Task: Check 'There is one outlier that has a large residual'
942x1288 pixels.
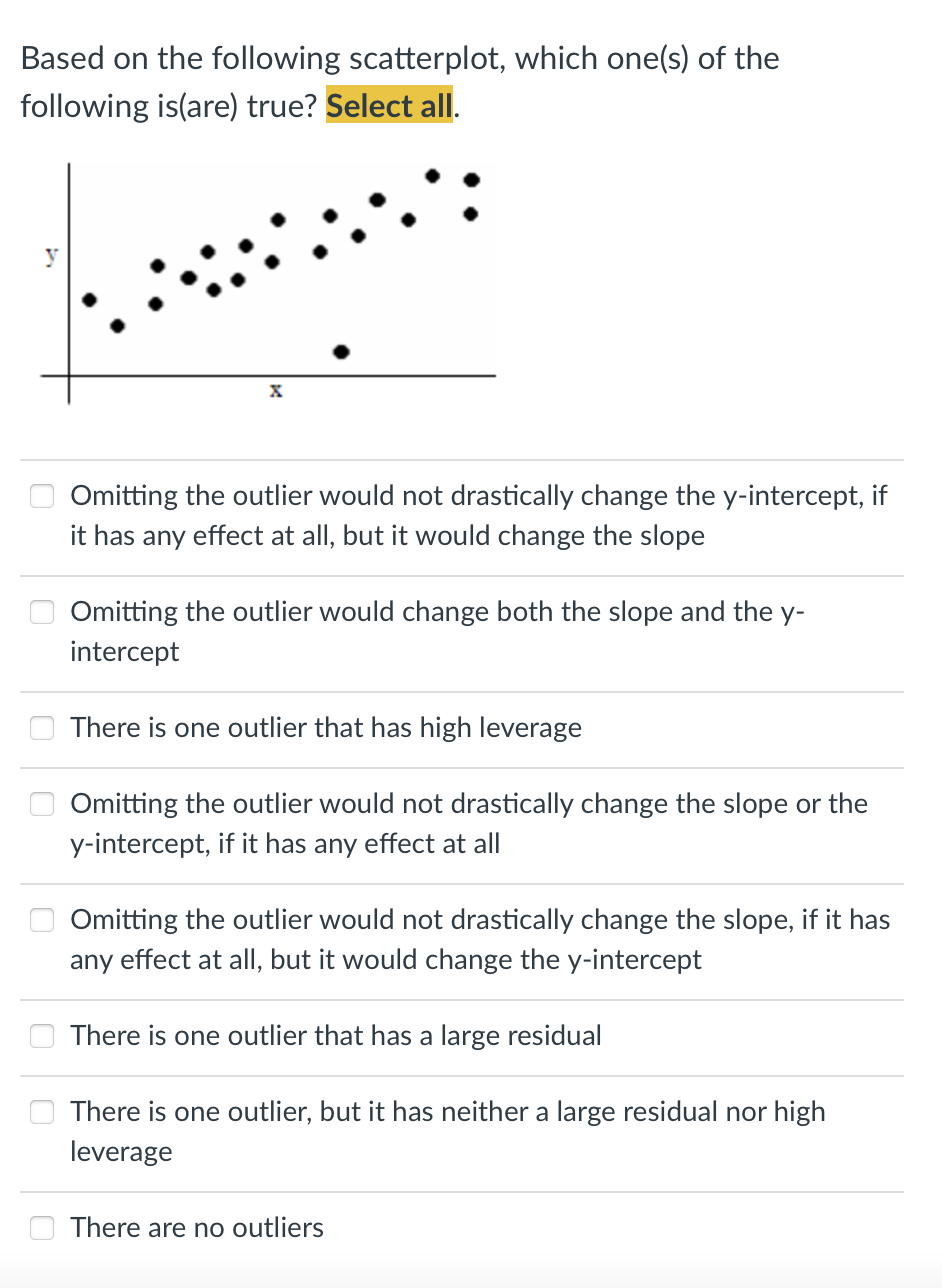Action: tap(42, 1036)
